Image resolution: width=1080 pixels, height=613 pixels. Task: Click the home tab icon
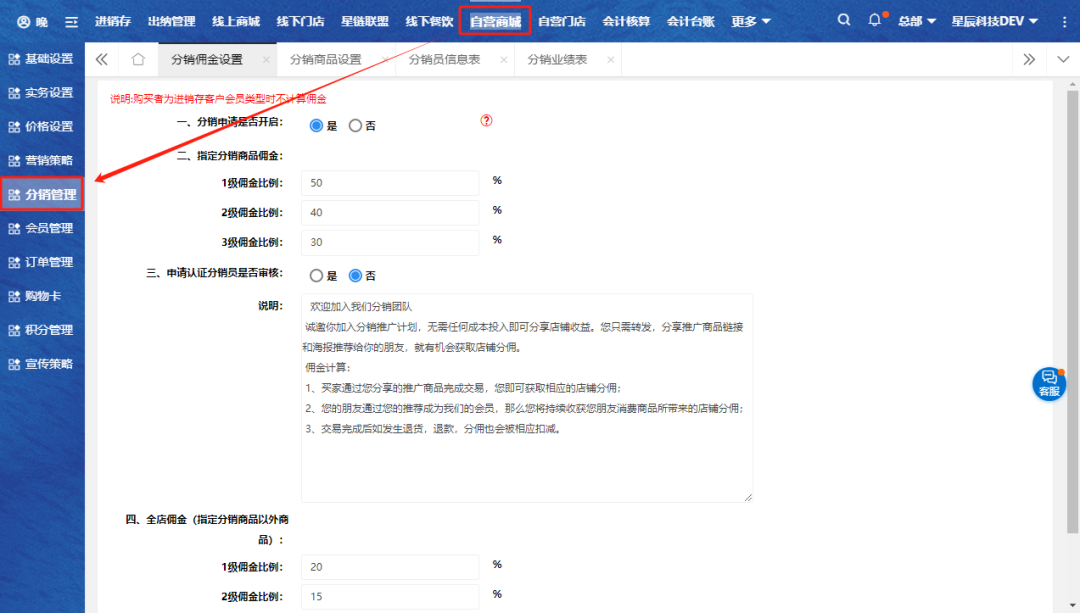tap(138, 59)
